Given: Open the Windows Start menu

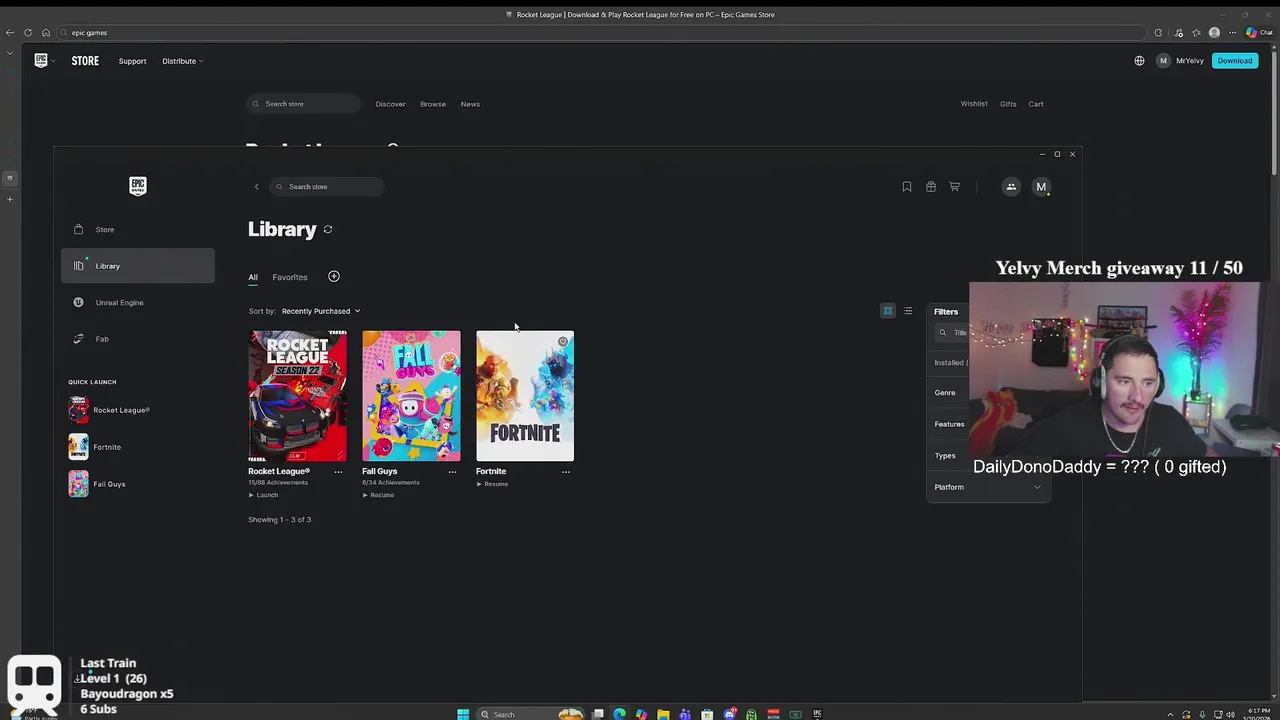Looking at the screenshot, I should point(463,714).
